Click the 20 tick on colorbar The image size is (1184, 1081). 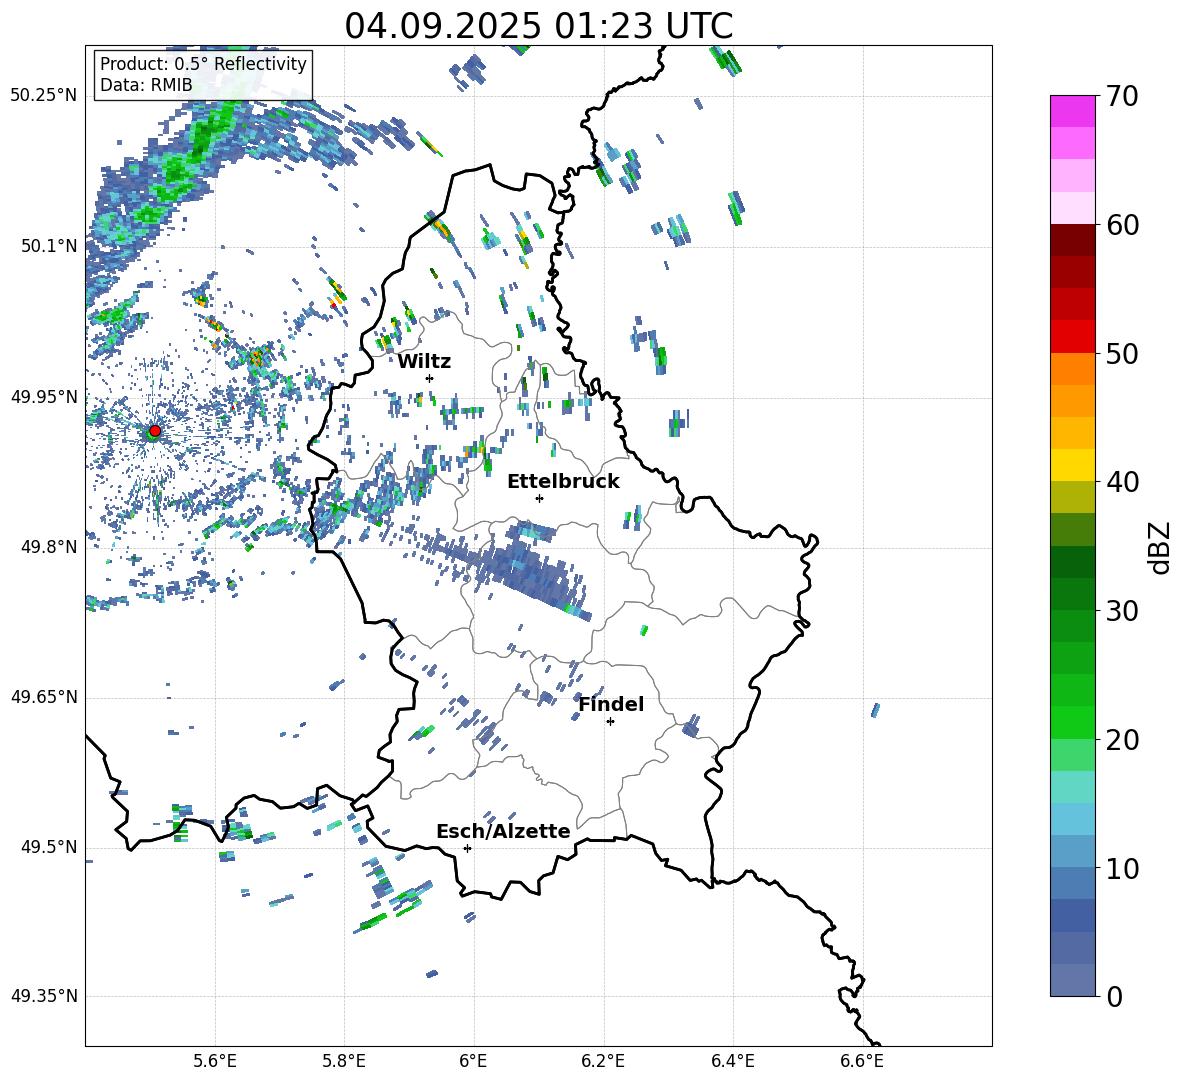tap(1122, 740)
